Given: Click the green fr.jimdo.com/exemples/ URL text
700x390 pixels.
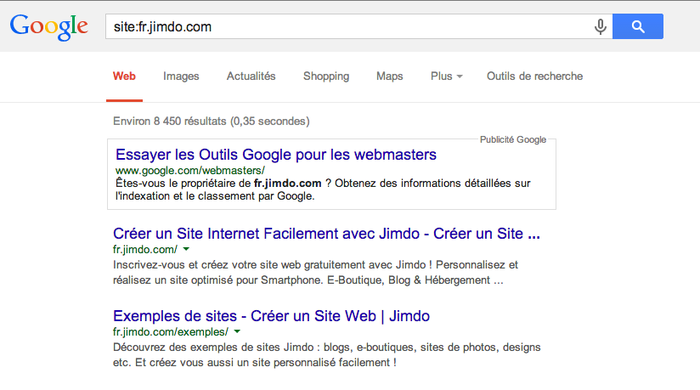Looking at the screenshot, I should (x=171, y=332).
